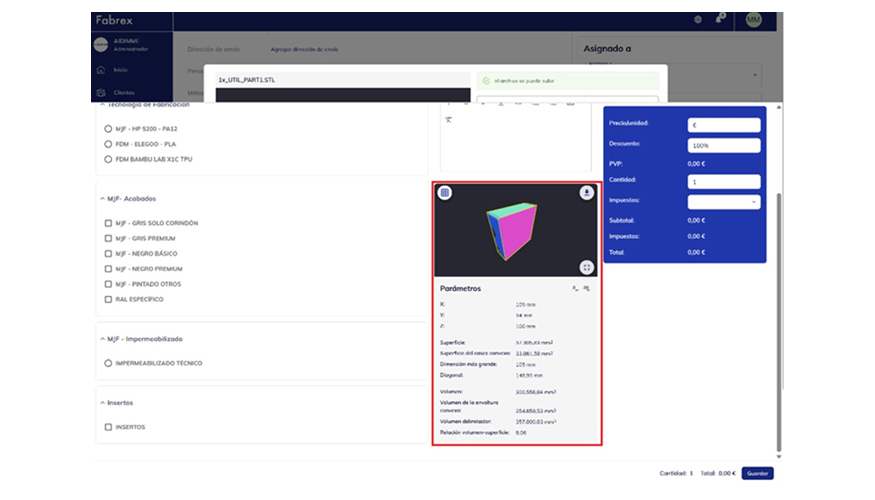Check MJF - NEGRO PREMIUM finish
875x500 pixels.
coord(108,269)
